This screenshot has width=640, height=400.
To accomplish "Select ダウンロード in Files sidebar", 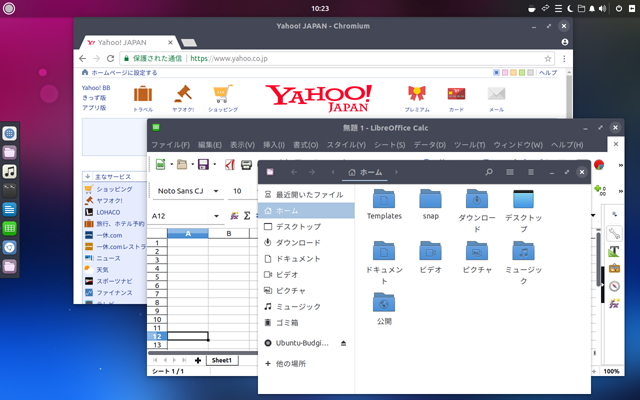I will coord(306,242).
